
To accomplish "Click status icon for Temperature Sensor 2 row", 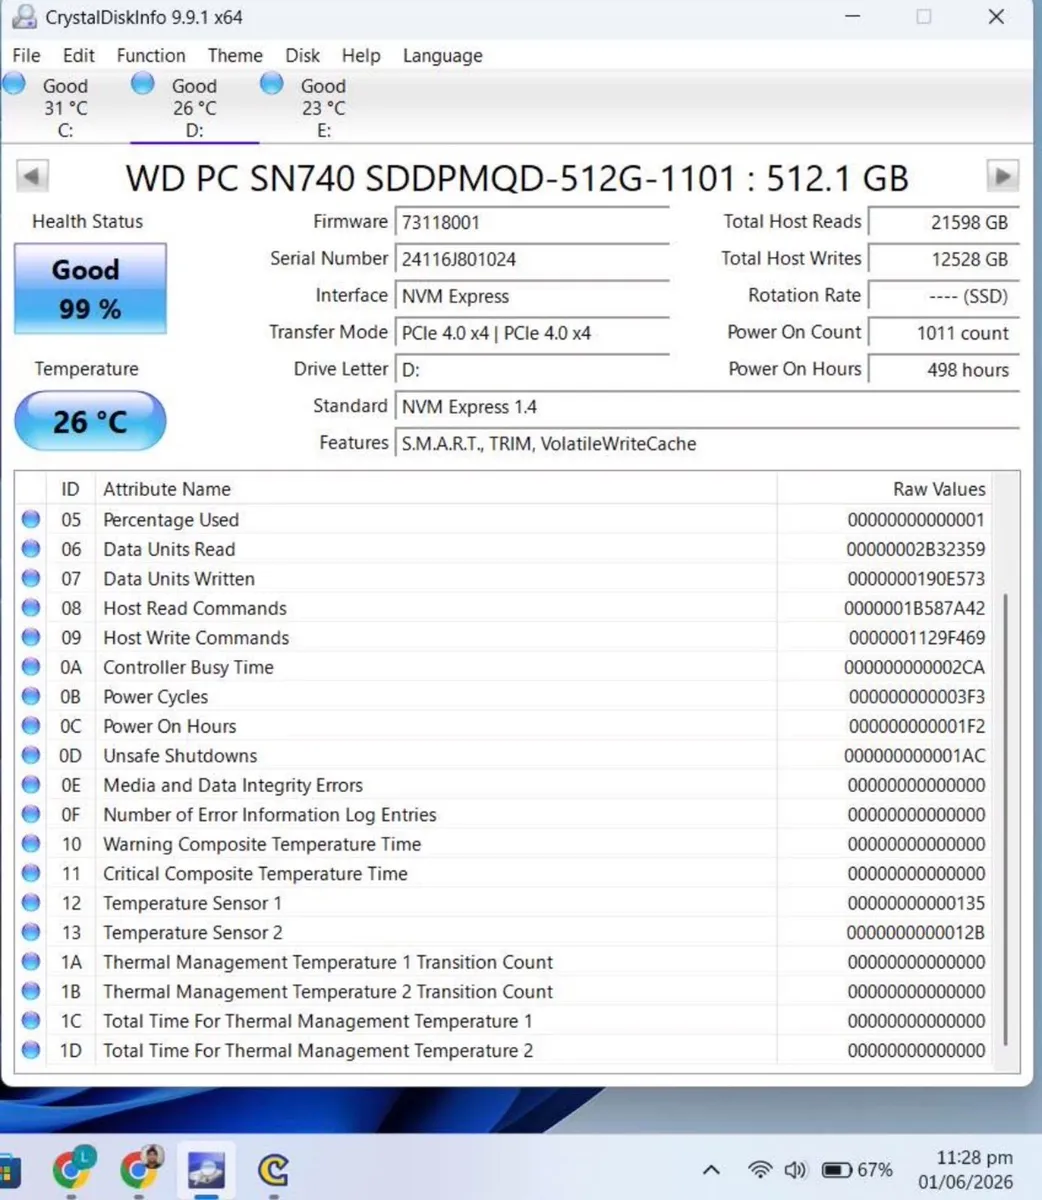I will [x=31, y=932].
